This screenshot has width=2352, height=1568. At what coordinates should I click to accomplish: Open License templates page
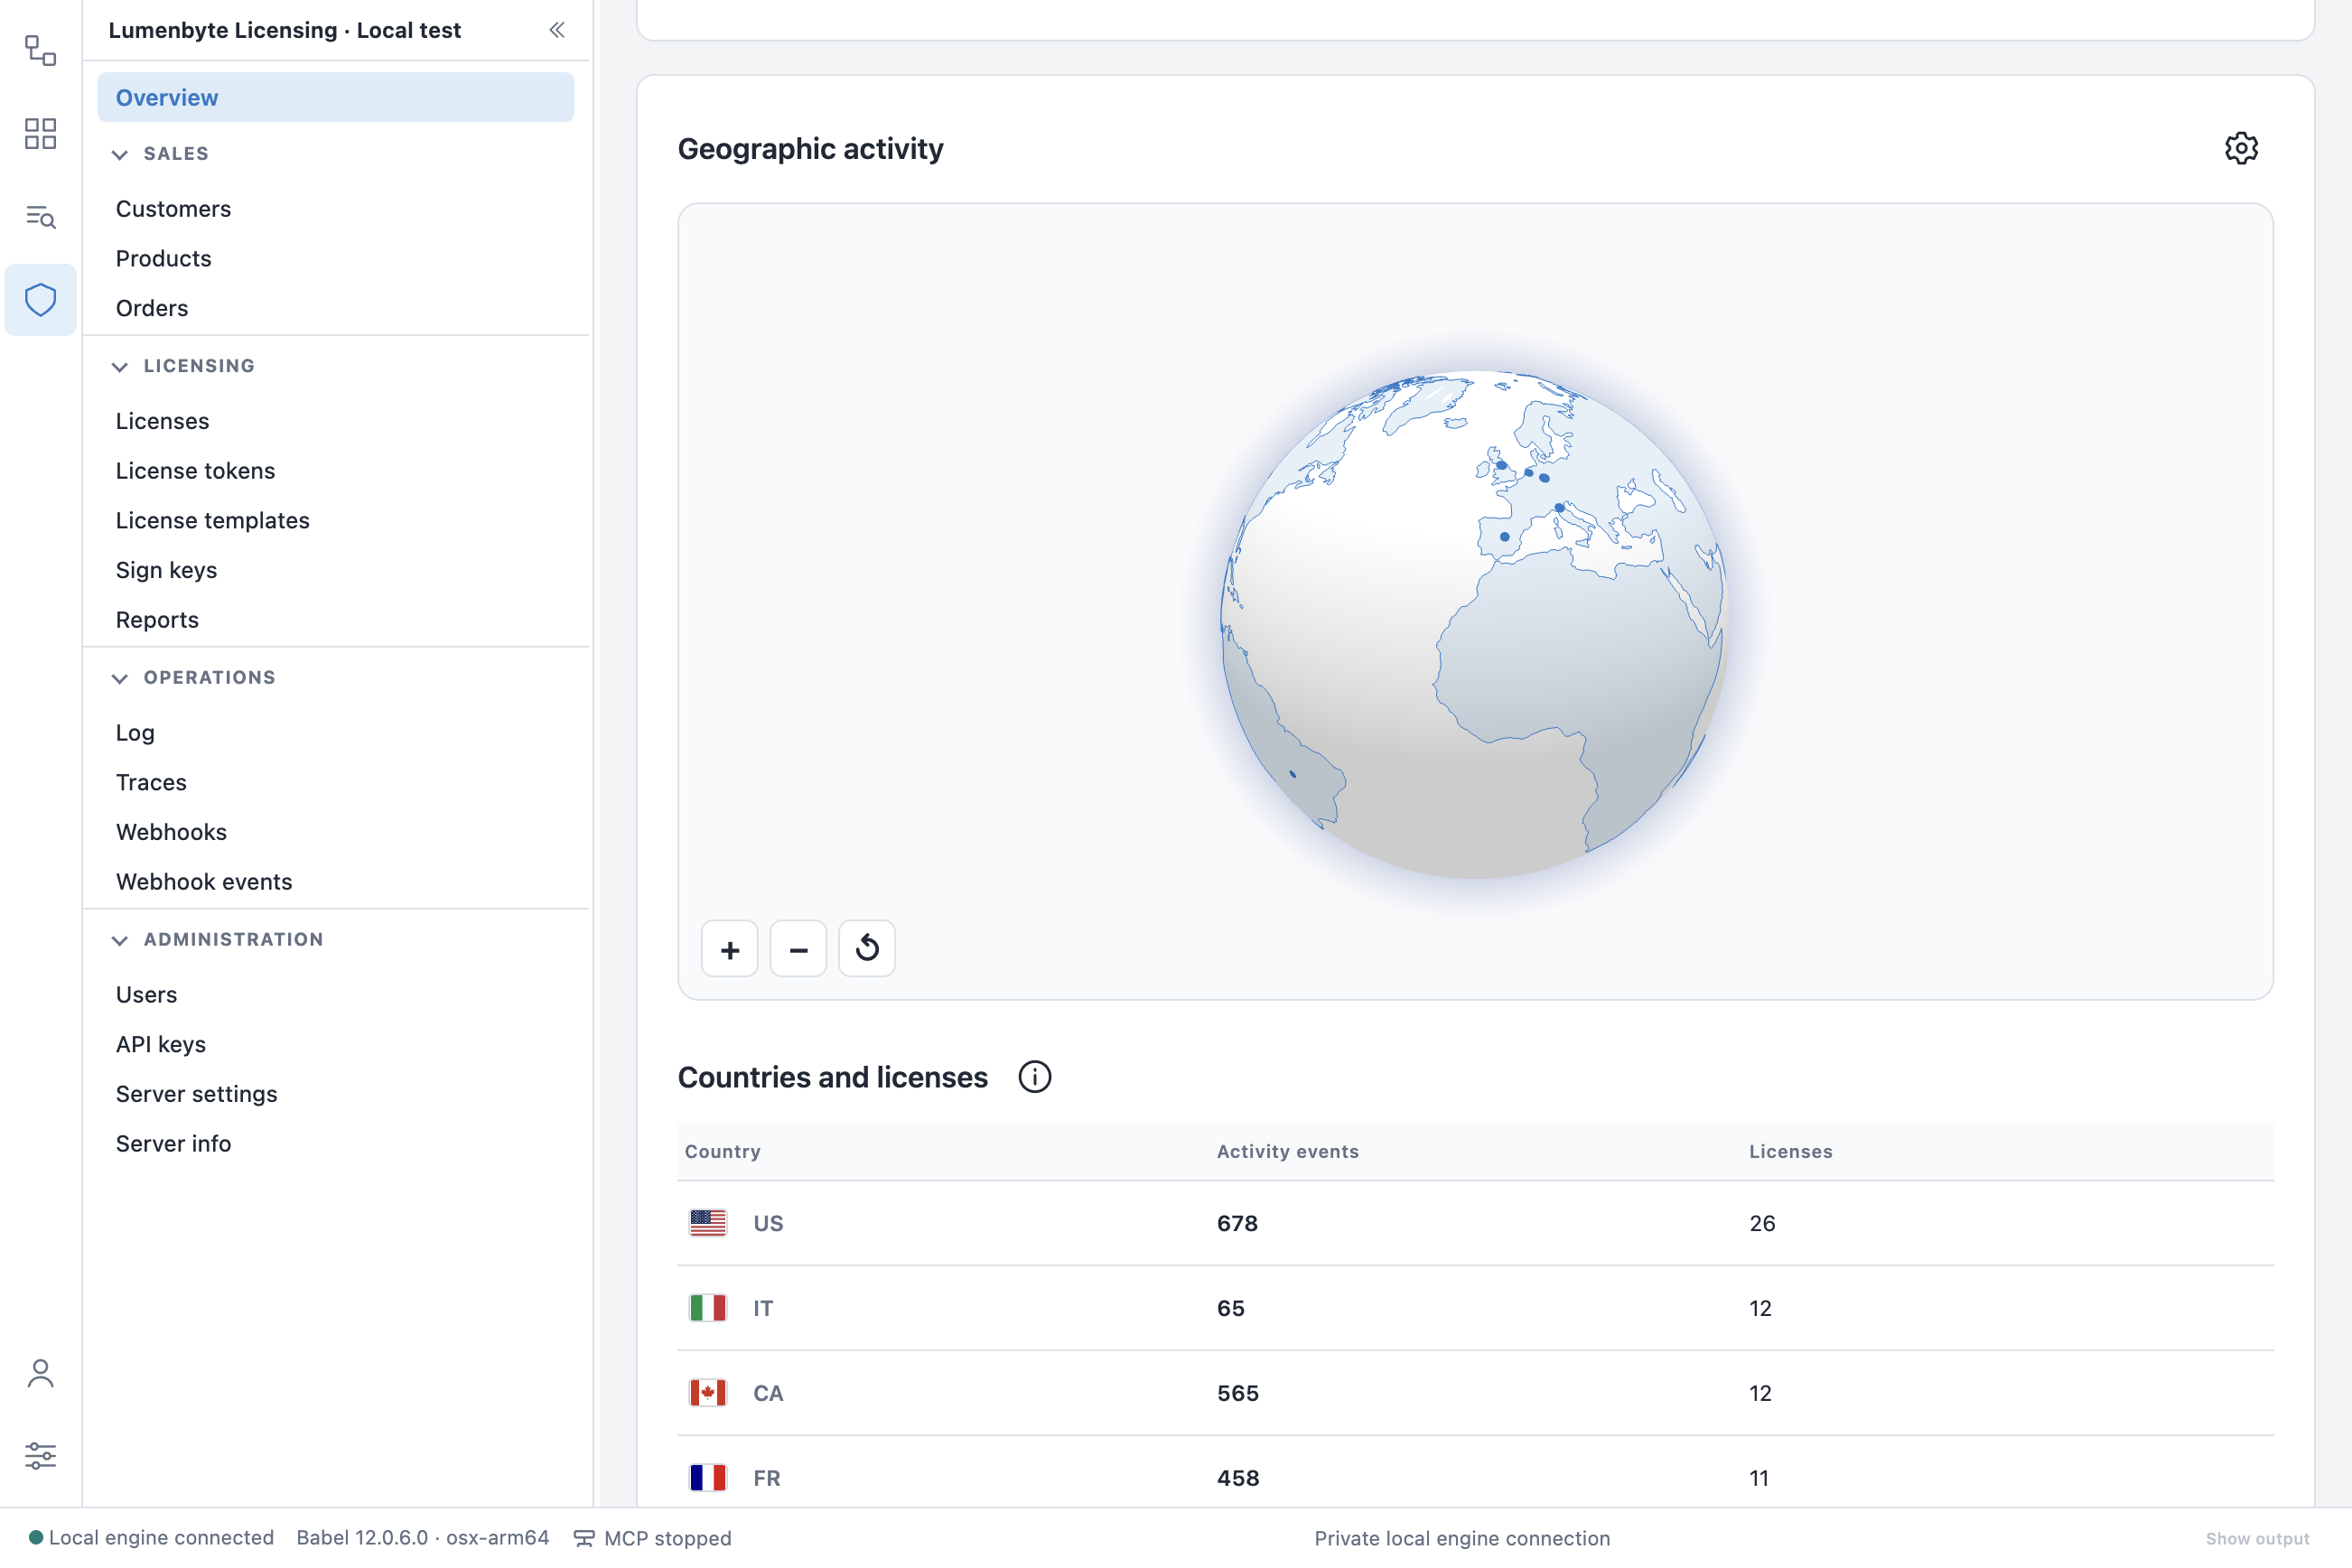pyautogui.click(x=212, y=520)
